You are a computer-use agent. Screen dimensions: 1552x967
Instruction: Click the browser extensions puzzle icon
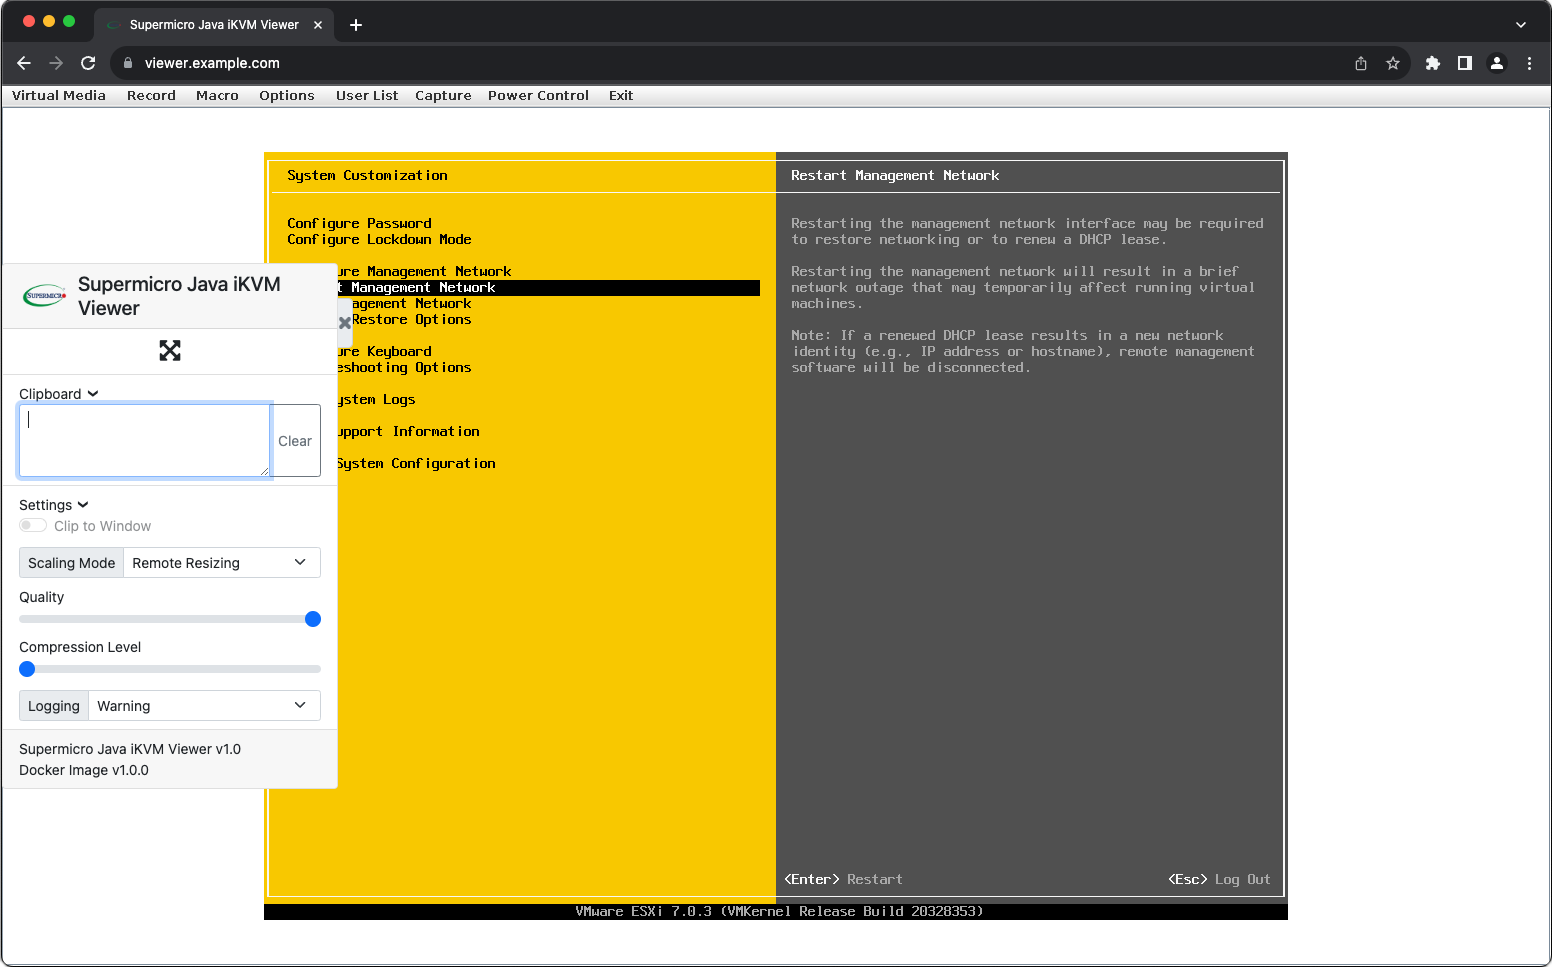click(x=1432, y=63)
